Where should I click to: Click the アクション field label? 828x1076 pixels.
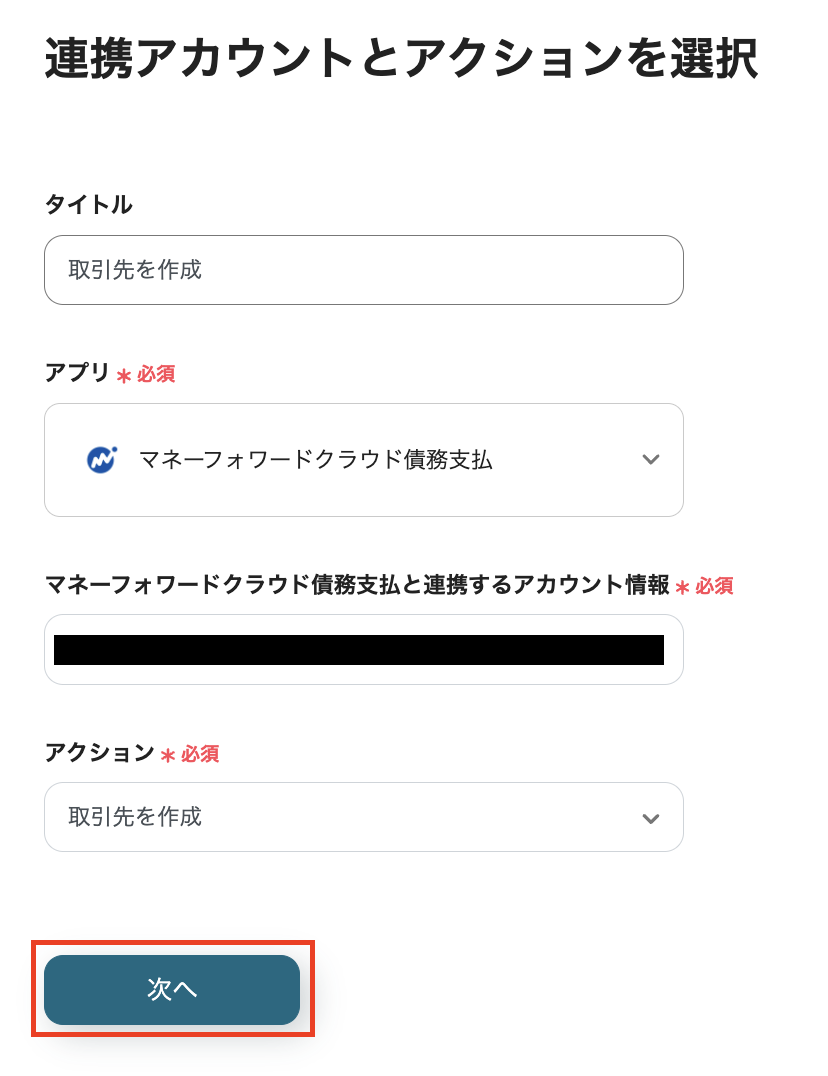tap(99, 753)
